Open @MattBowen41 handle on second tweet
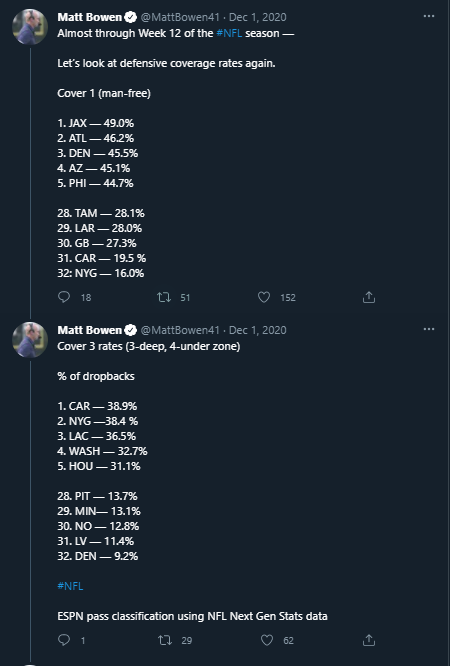This screenshot has height=666, width=450. coord(180,330)
